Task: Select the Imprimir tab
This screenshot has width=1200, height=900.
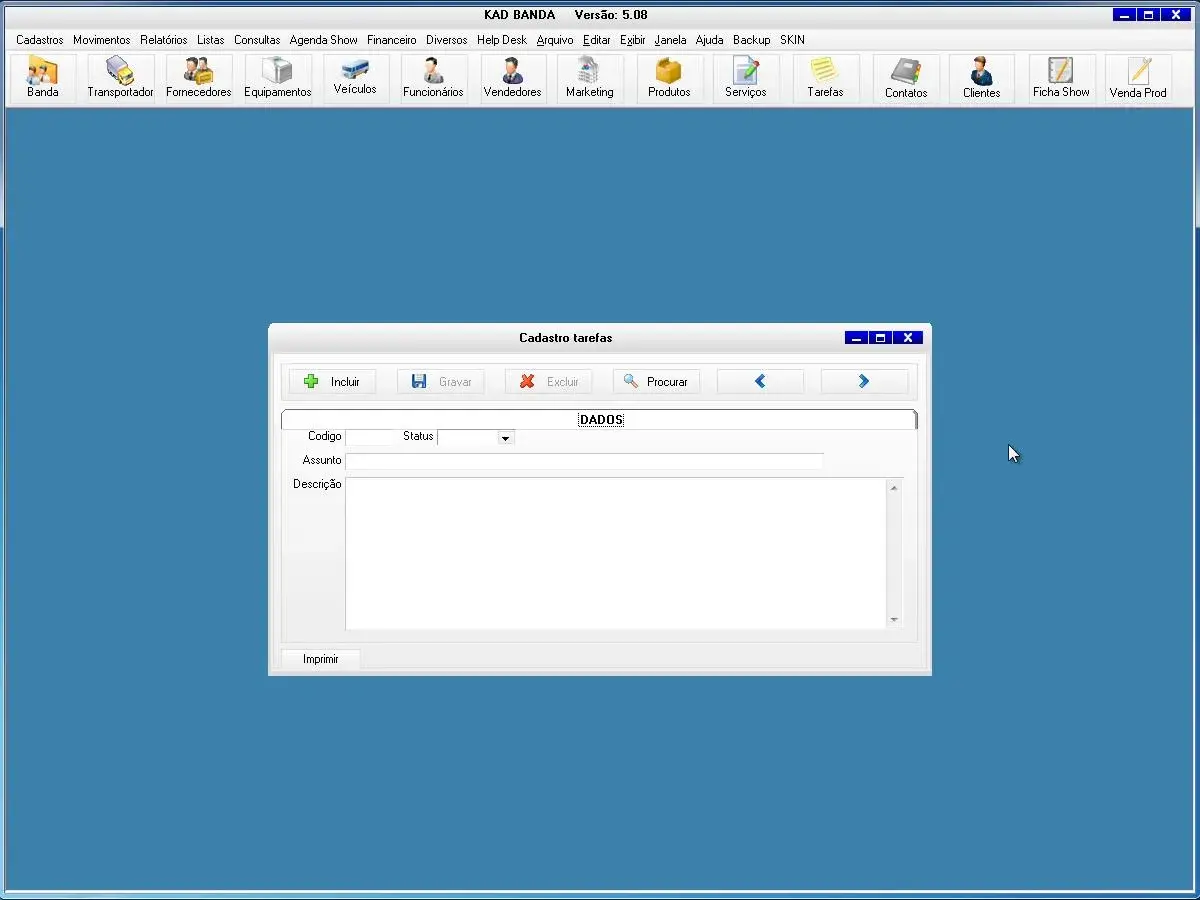Action: coord(321,659)
